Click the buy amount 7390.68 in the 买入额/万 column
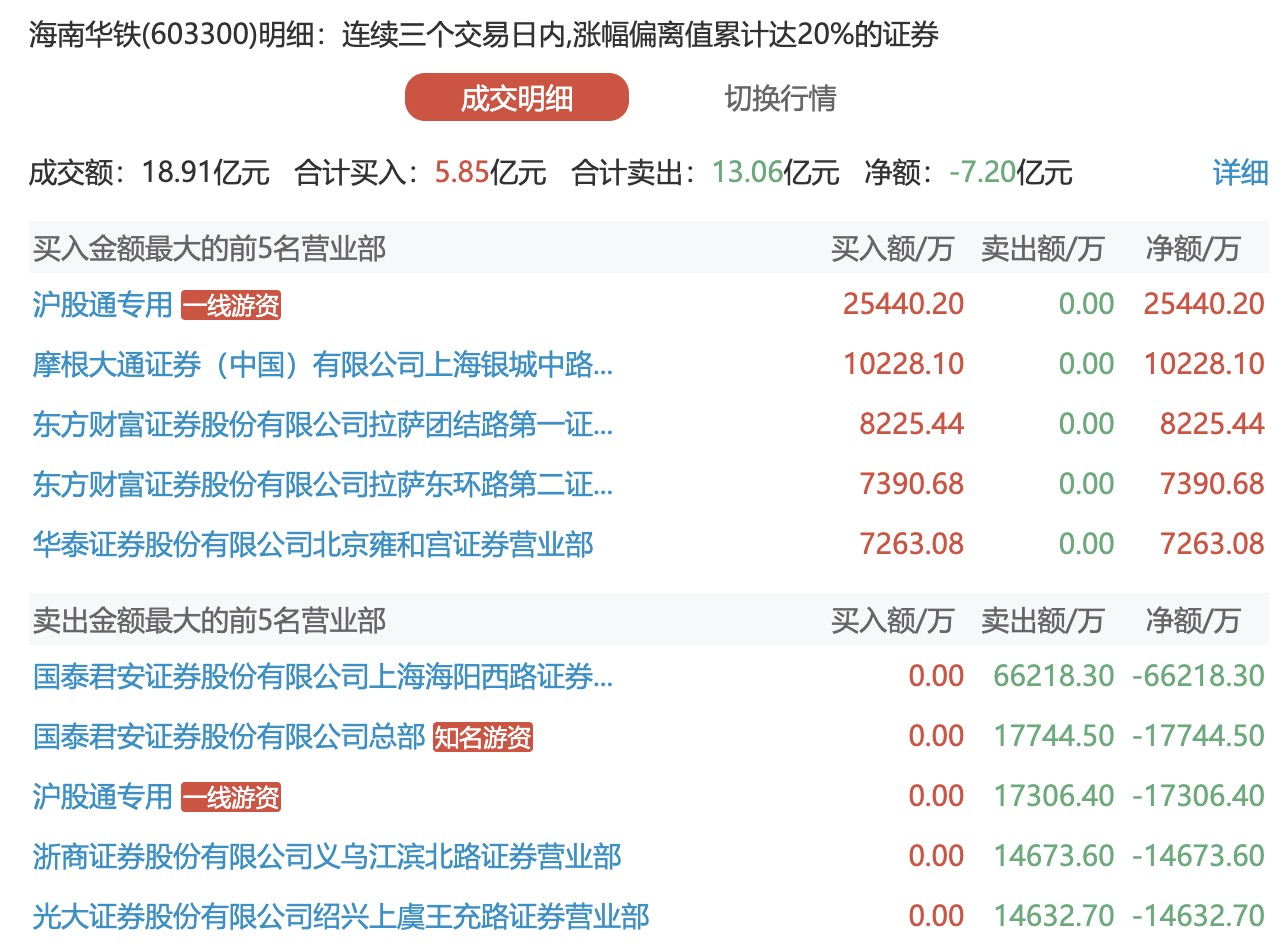The width and height of the screenshot is (1286, 950). coord(912,484)
